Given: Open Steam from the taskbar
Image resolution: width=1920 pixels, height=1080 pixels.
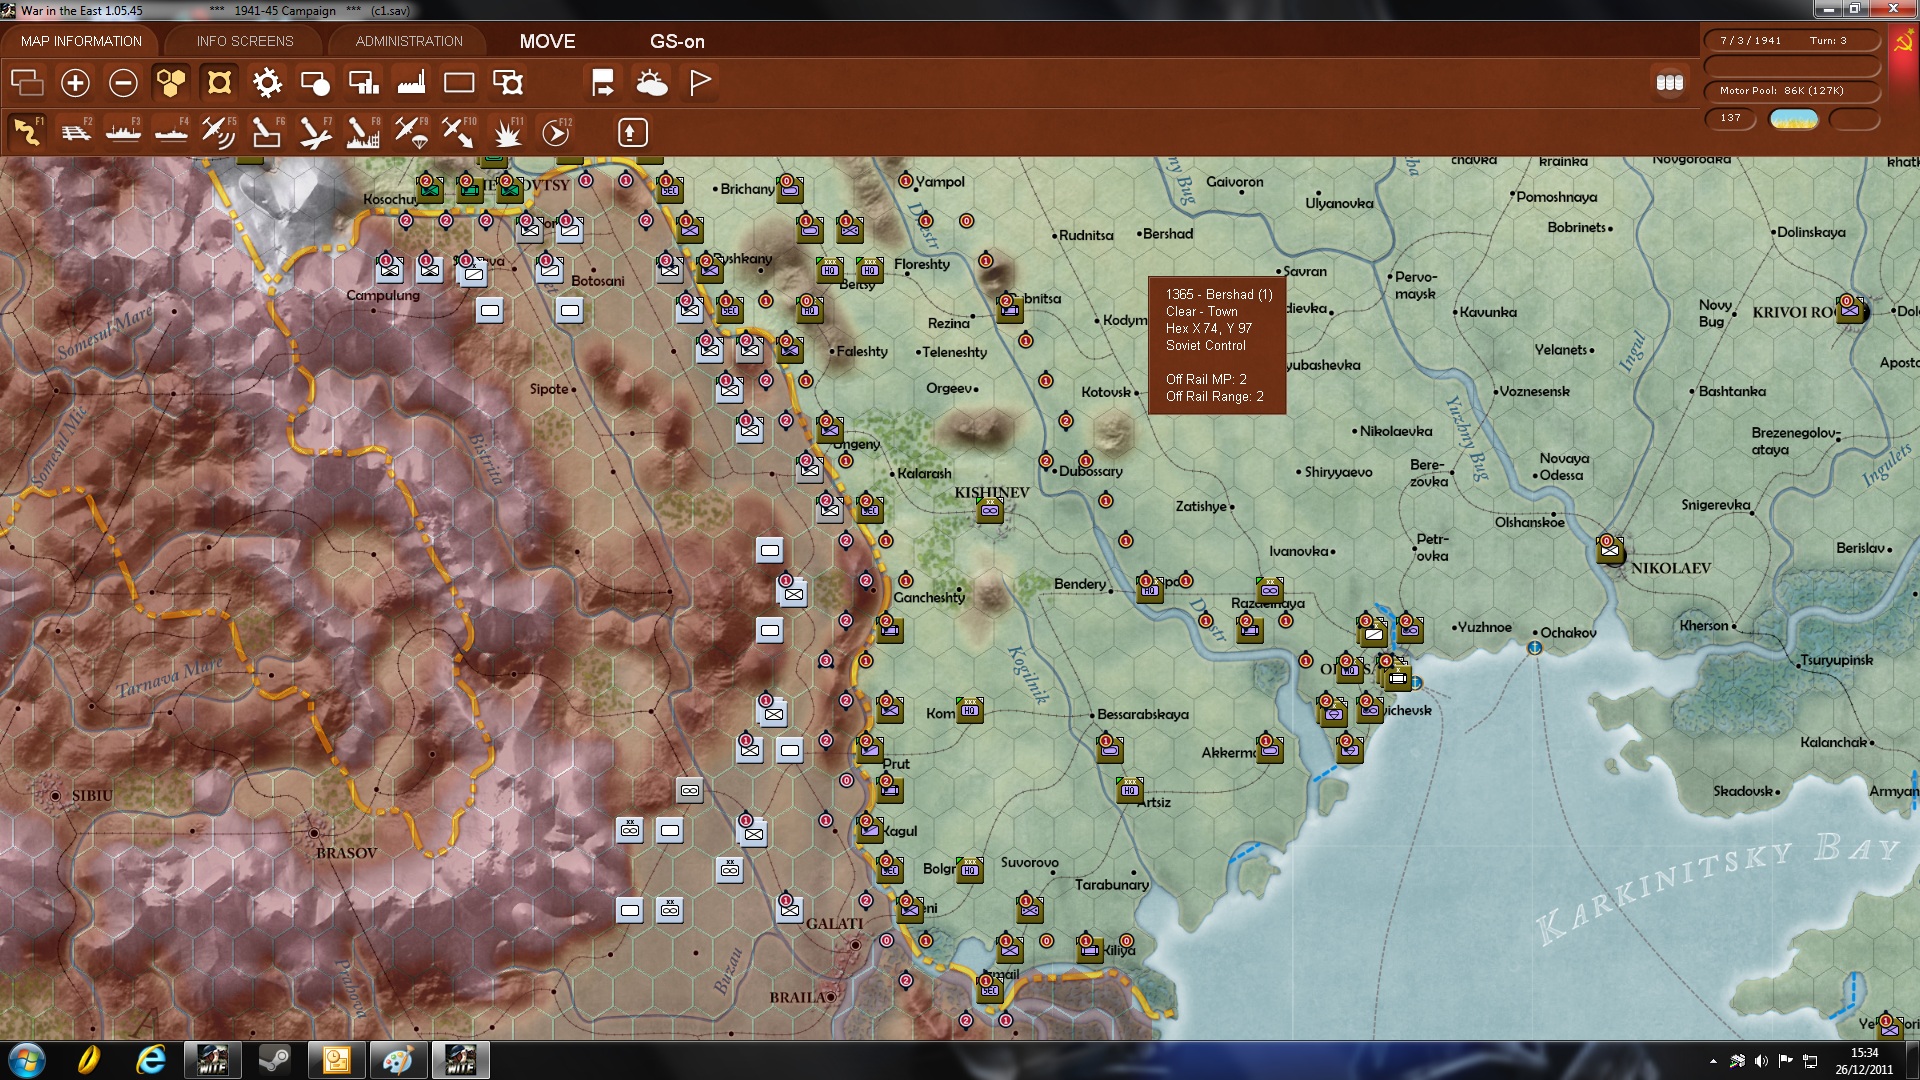Looking at the screenshot, I should tap(274, 1060).
